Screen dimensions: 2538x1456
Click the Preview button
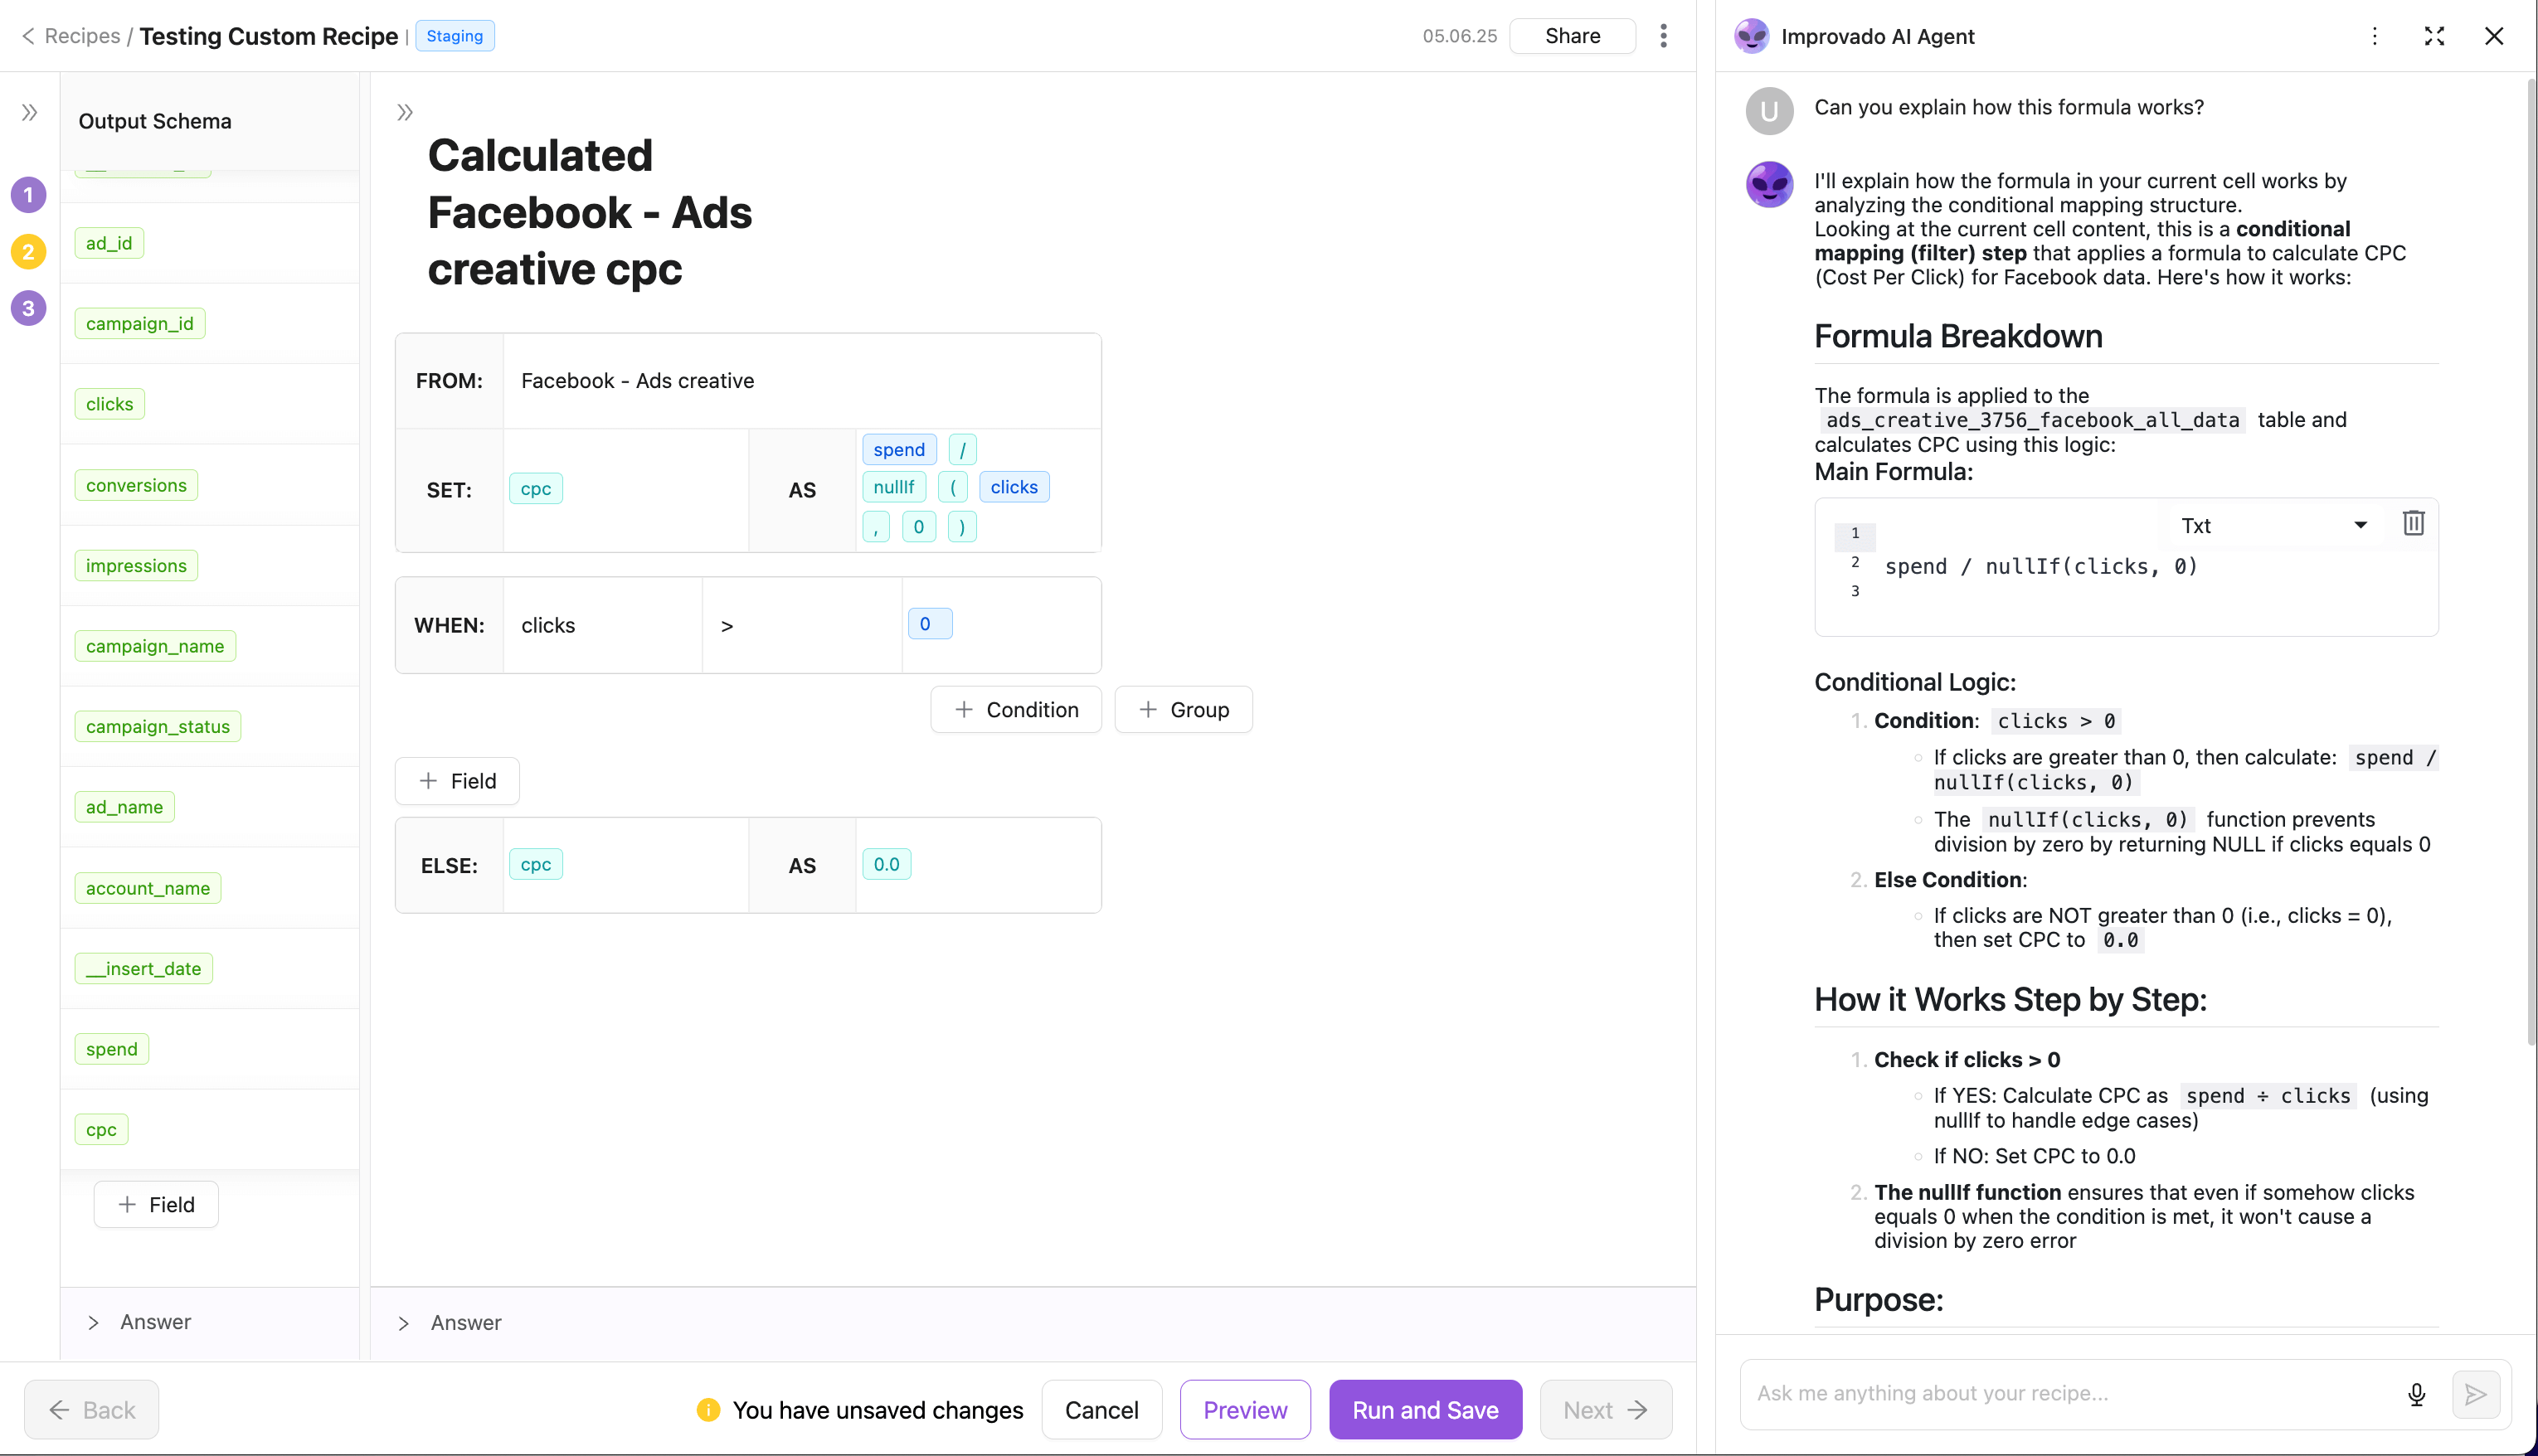[1244, 1410]
